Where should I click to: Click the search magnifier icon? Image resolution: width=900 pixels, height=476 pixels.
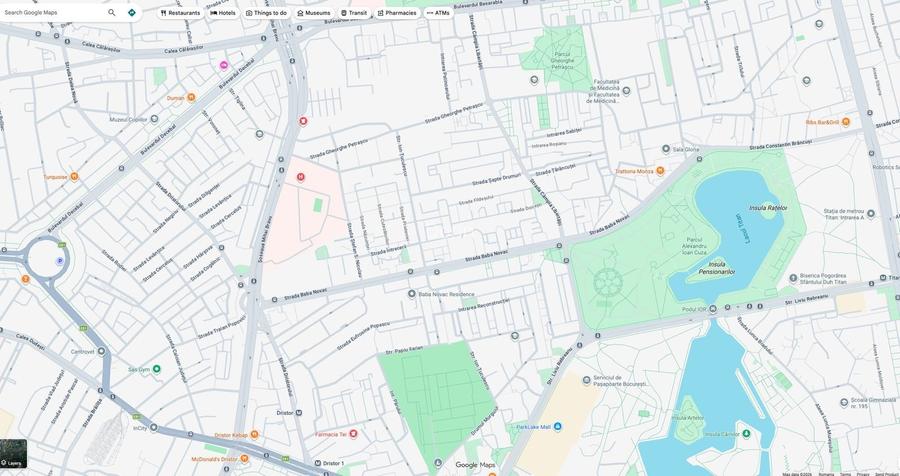(112, 13)
